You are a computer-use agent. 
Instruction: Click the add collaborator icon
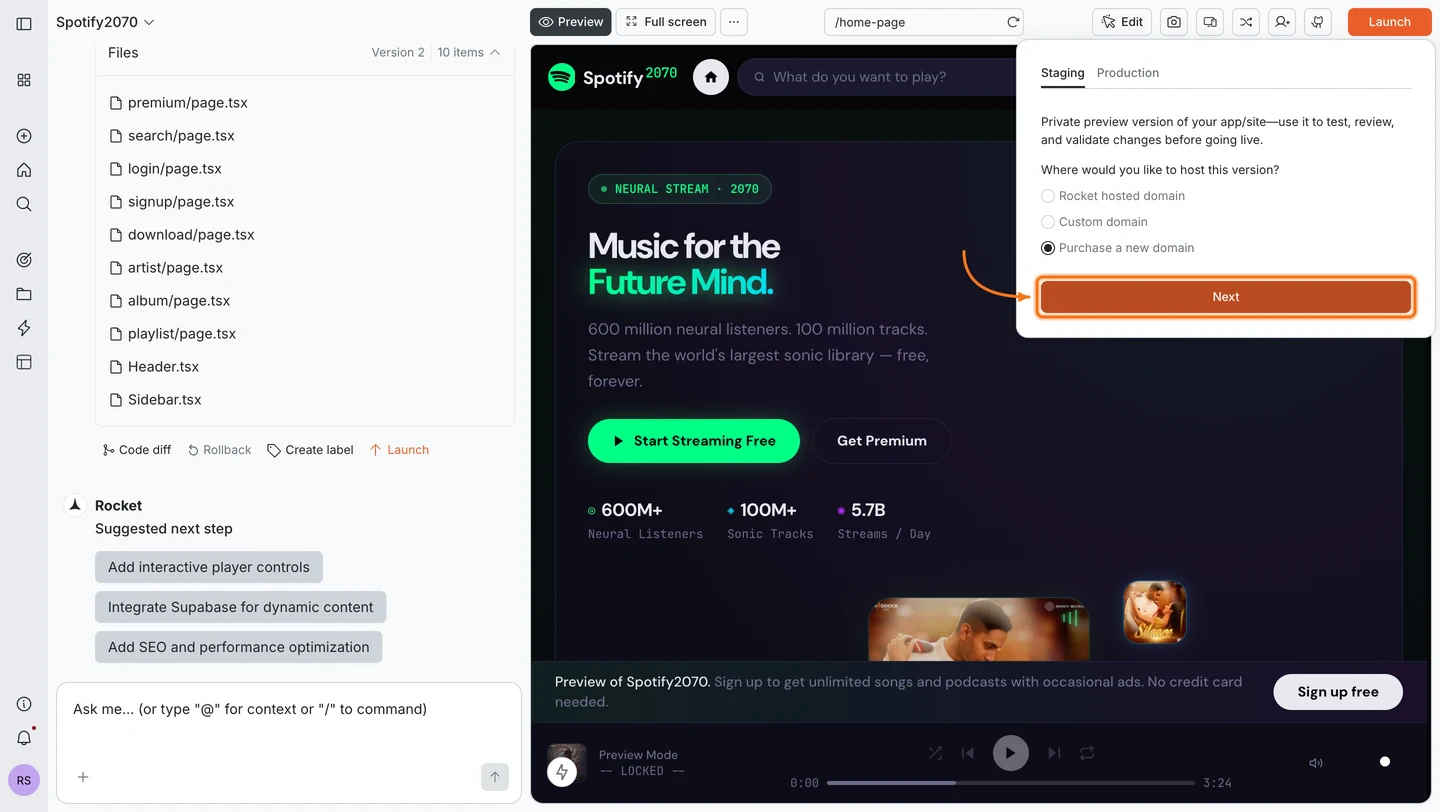coord(1282,22)
